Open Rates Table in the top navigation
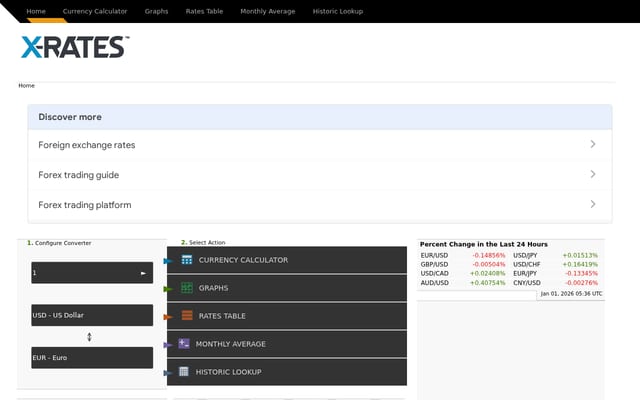Image resolution: width=640 pixels, height=400 pixels. point(204,11)
